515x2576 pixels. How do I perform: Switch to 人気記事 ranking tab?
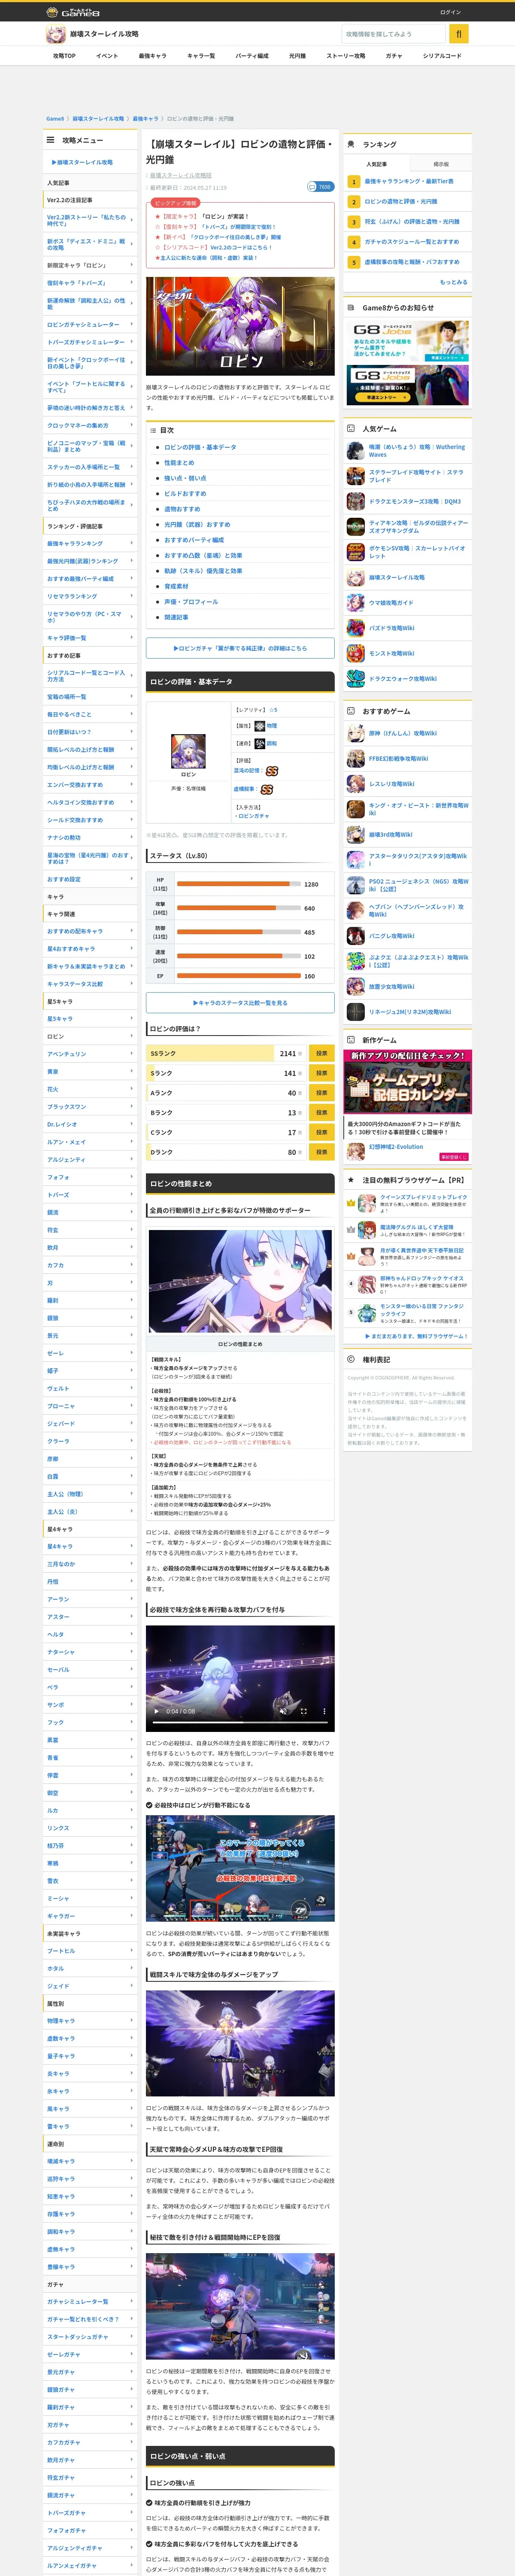click(376, 164)
